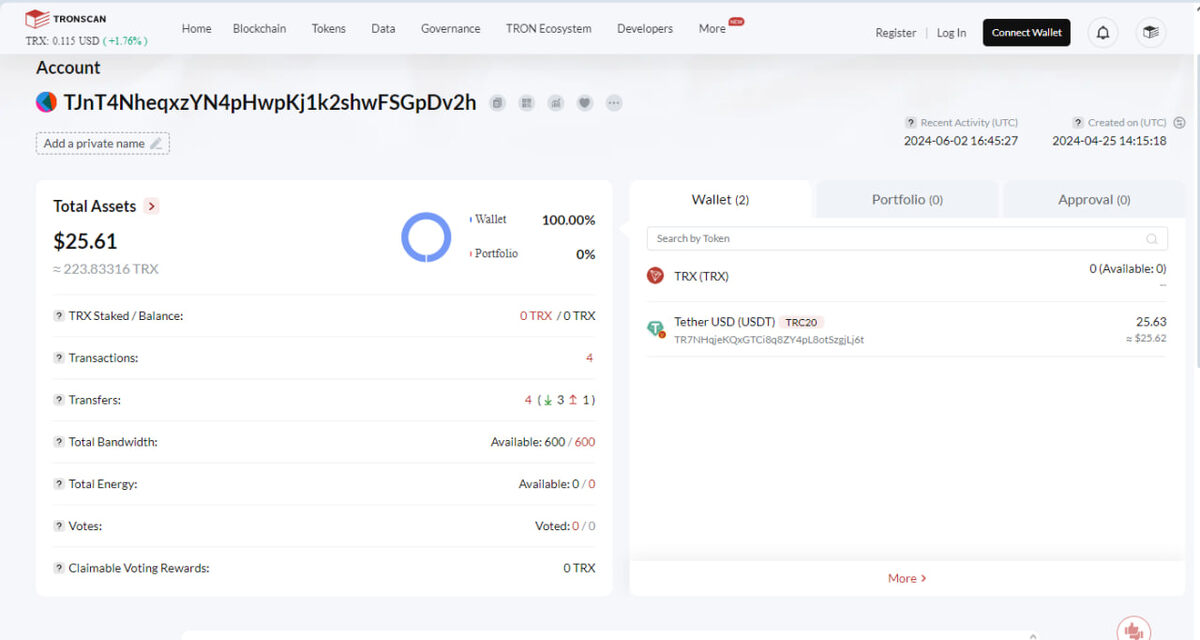Click the Connect Wallet button
Viewport: 1200px width, 640px height.
point(1027,33)
